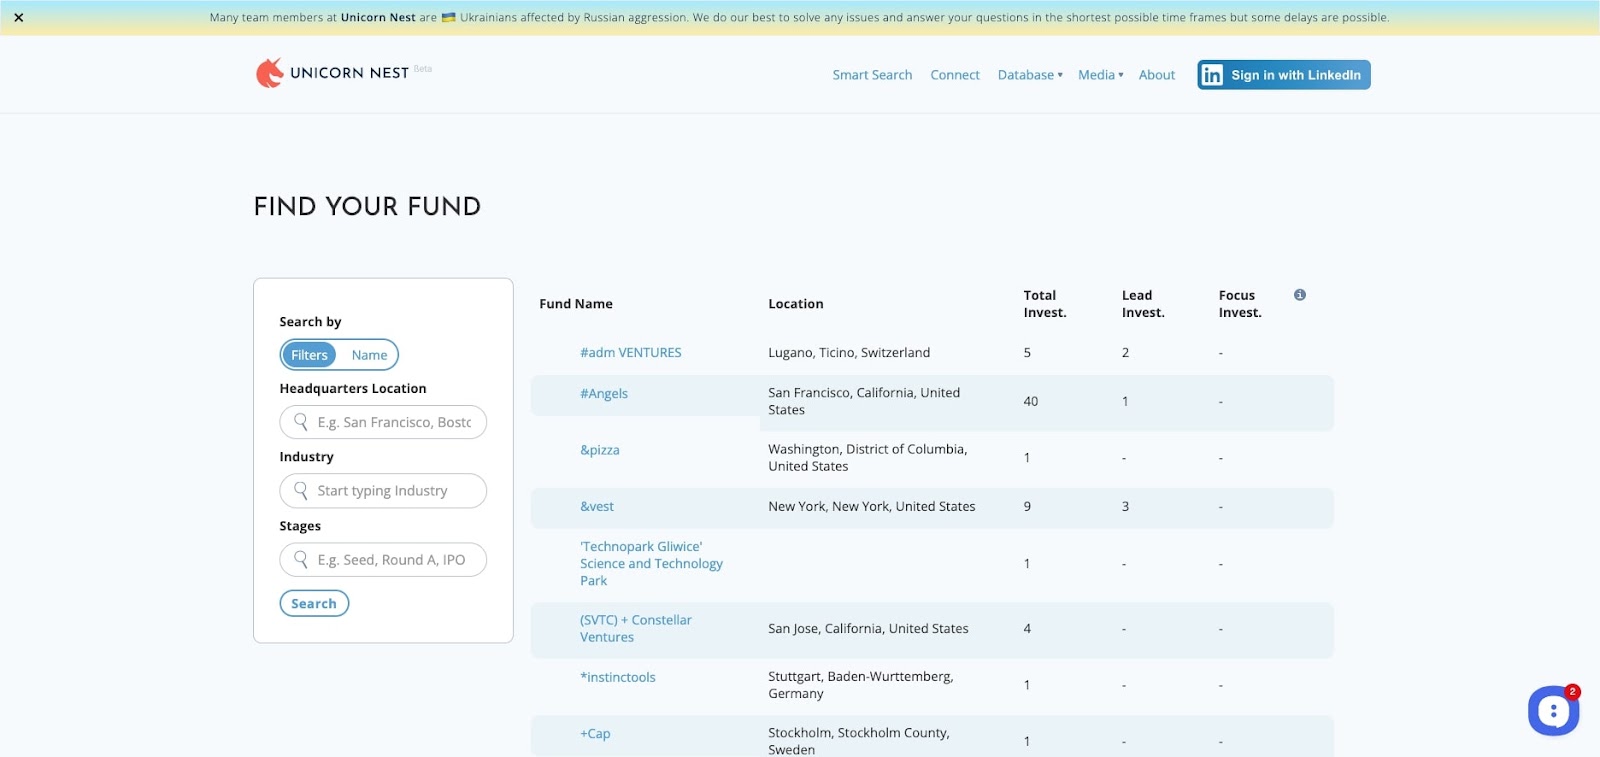Viewport: 1600px width, 757px height.
Task: Click the Search button
Action: (314, 603)
